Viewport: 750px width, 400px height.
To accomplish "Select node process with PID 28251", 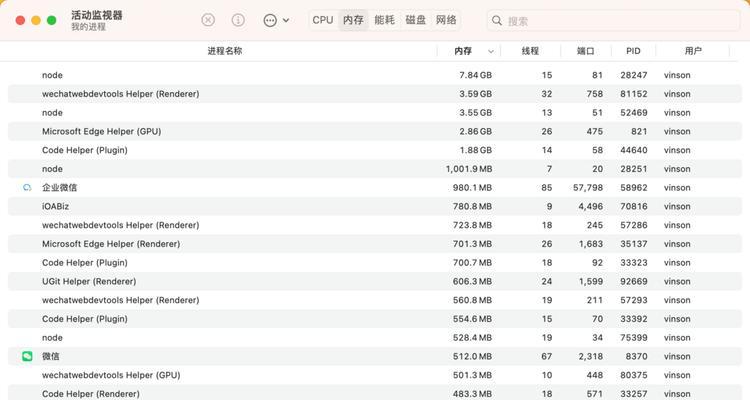I will [x=375, y=169].
